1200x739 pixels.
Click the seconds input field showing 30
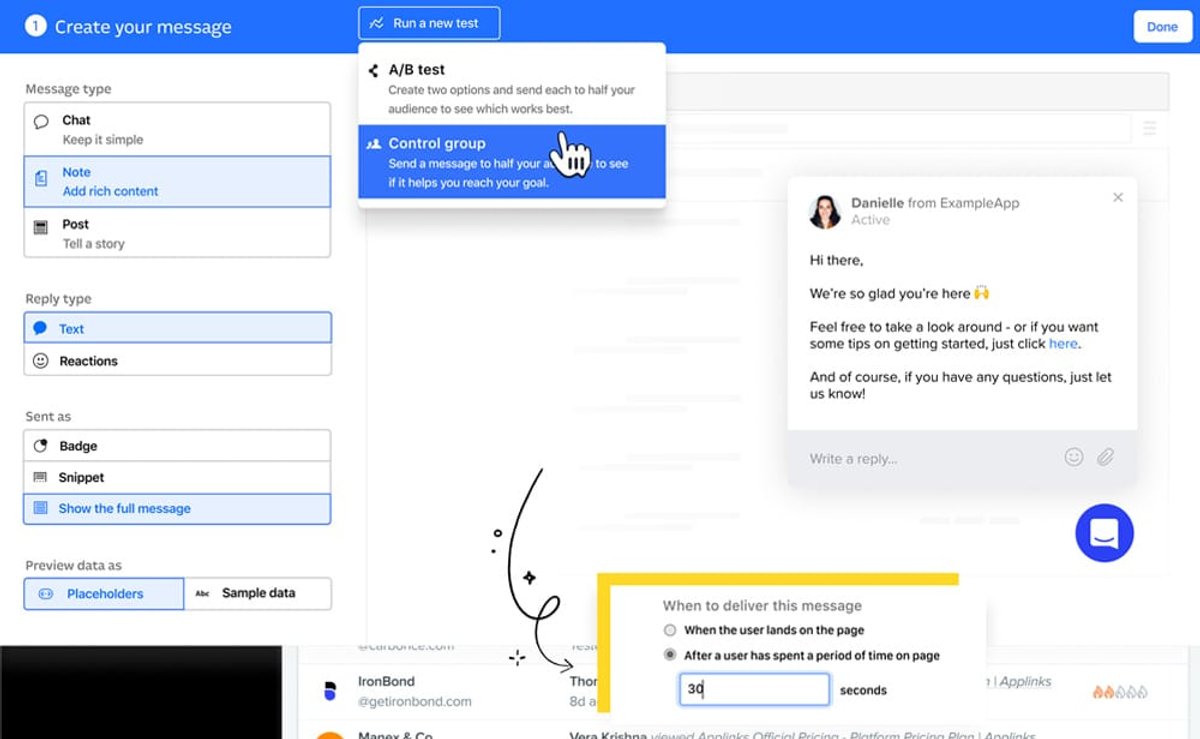pos(755,689)
